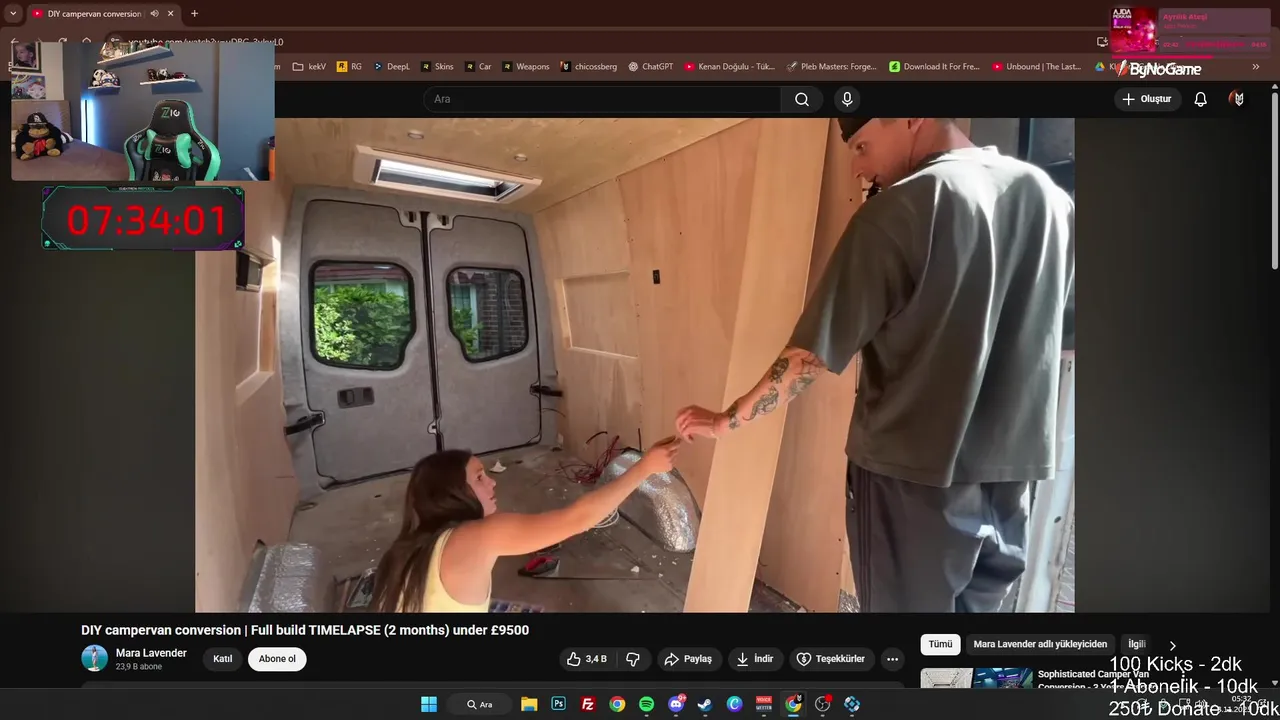Subscribe using the Abone ol button
Image resolution: width=1280 pixels, height=720 pixels.
[x=277, y=659]
